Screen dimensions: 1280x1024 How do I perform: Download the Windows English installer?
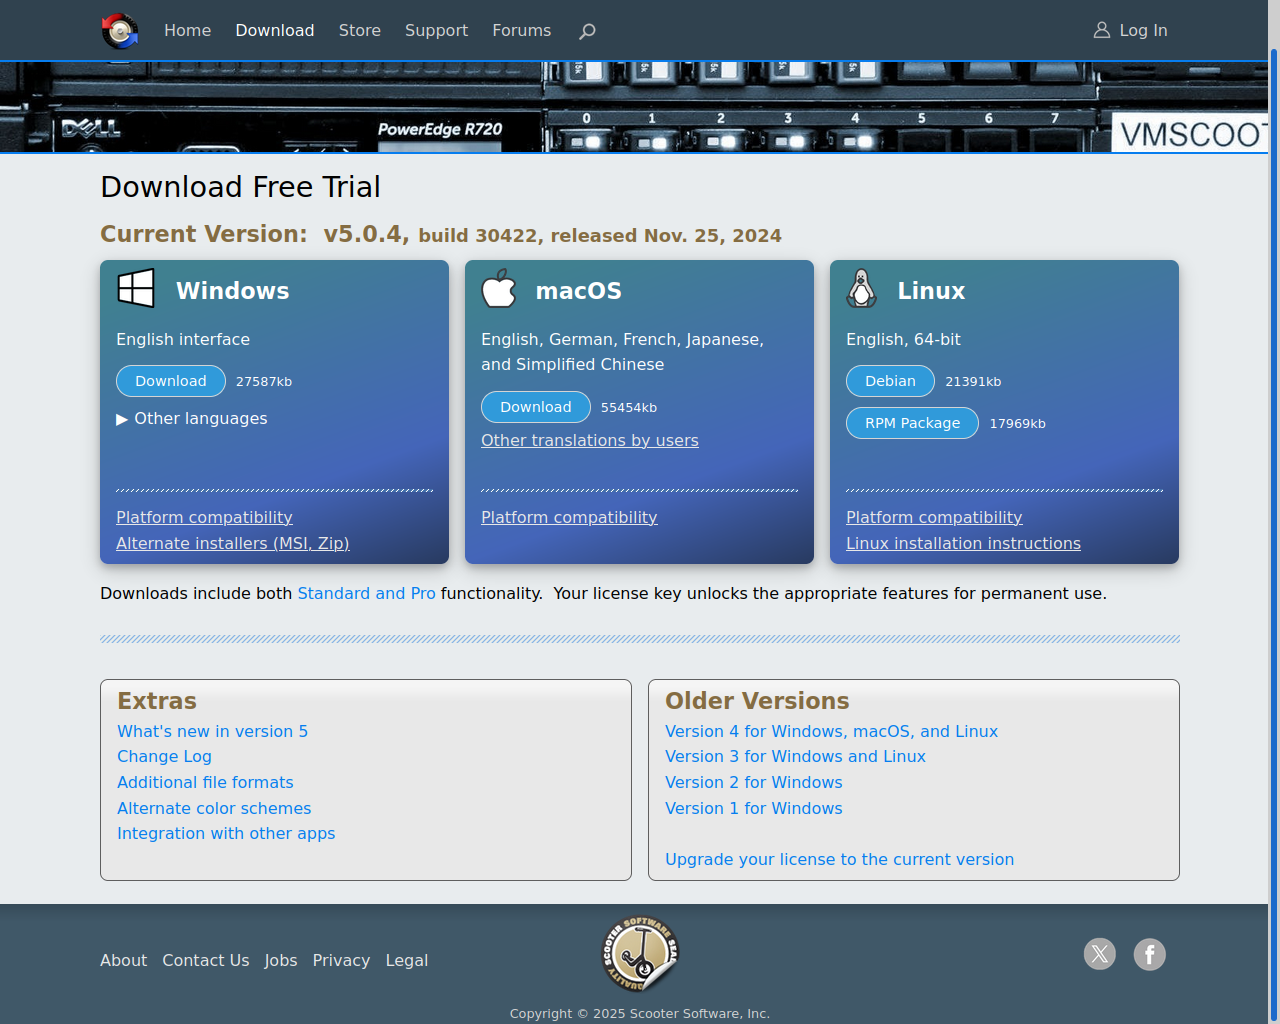pos(171,381)
